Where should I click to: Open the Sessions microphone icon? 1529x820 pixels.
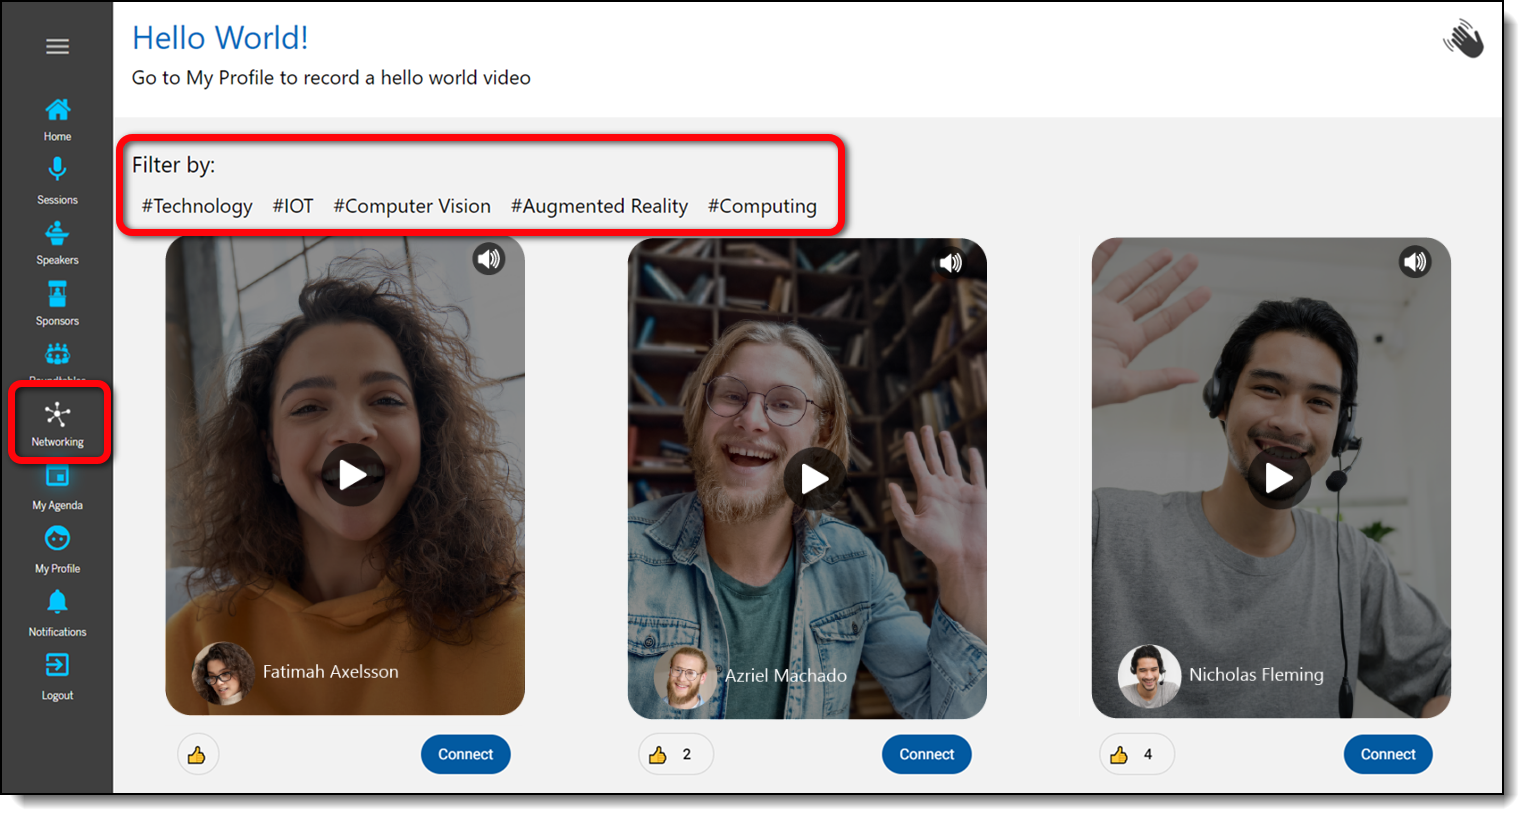pyautogui.click(x=57, y=170)
